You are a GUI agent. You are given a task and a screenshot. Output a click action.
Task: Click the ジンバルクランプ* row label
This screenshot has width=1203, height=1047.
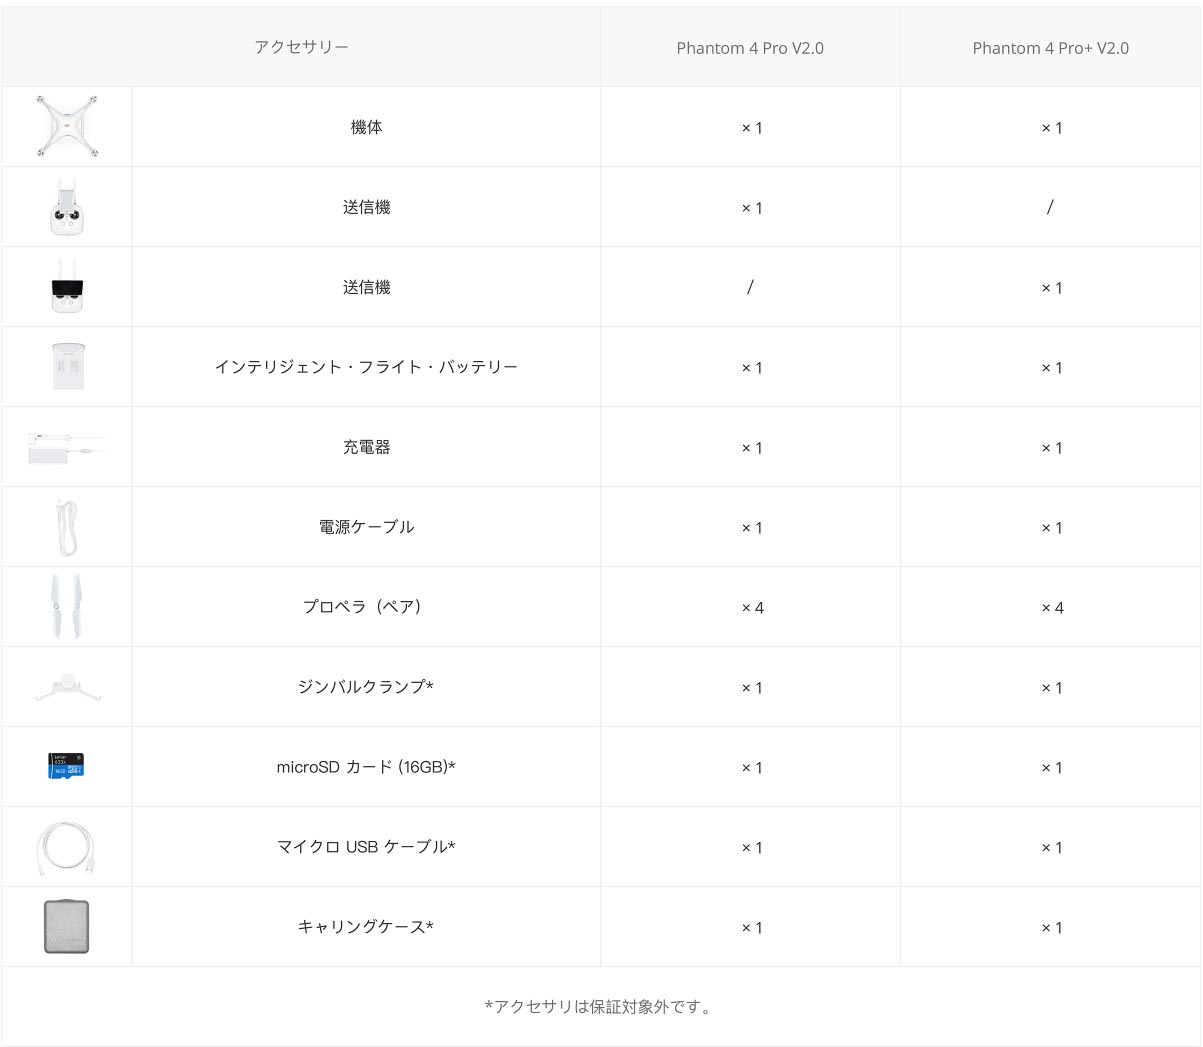pyautogui.click(x=366, y=687)
